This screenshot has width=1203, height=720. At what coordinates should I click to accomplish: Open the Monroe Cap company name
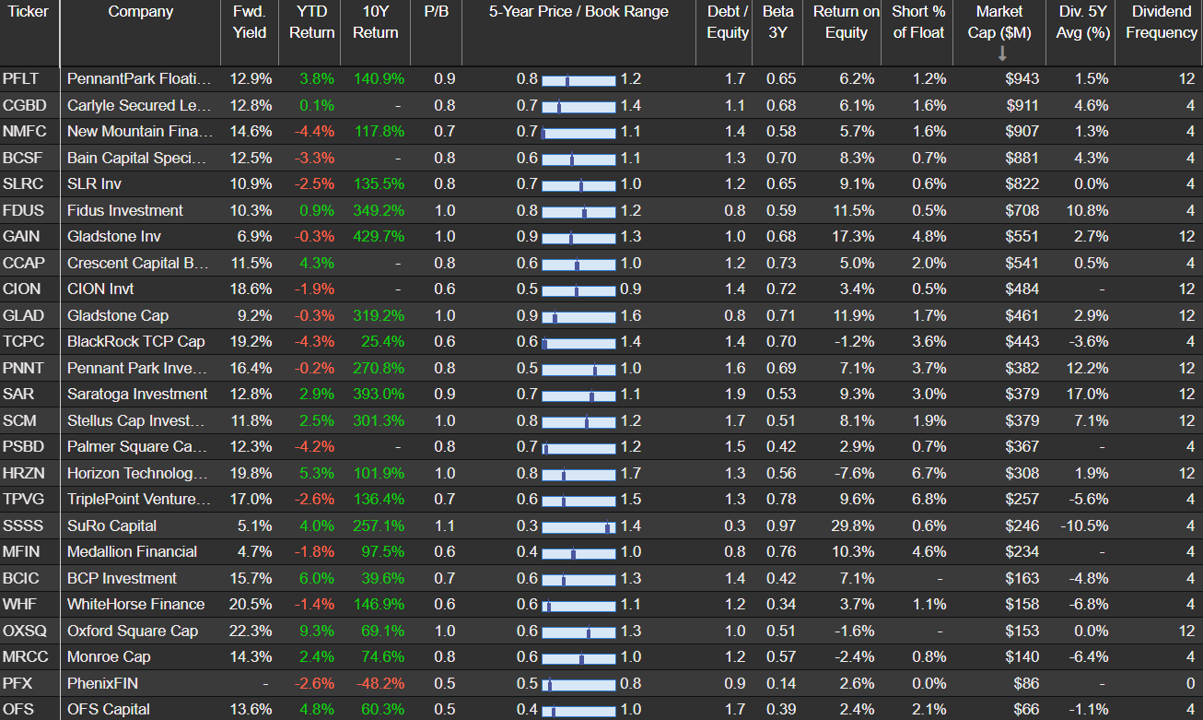pos(108,656)
